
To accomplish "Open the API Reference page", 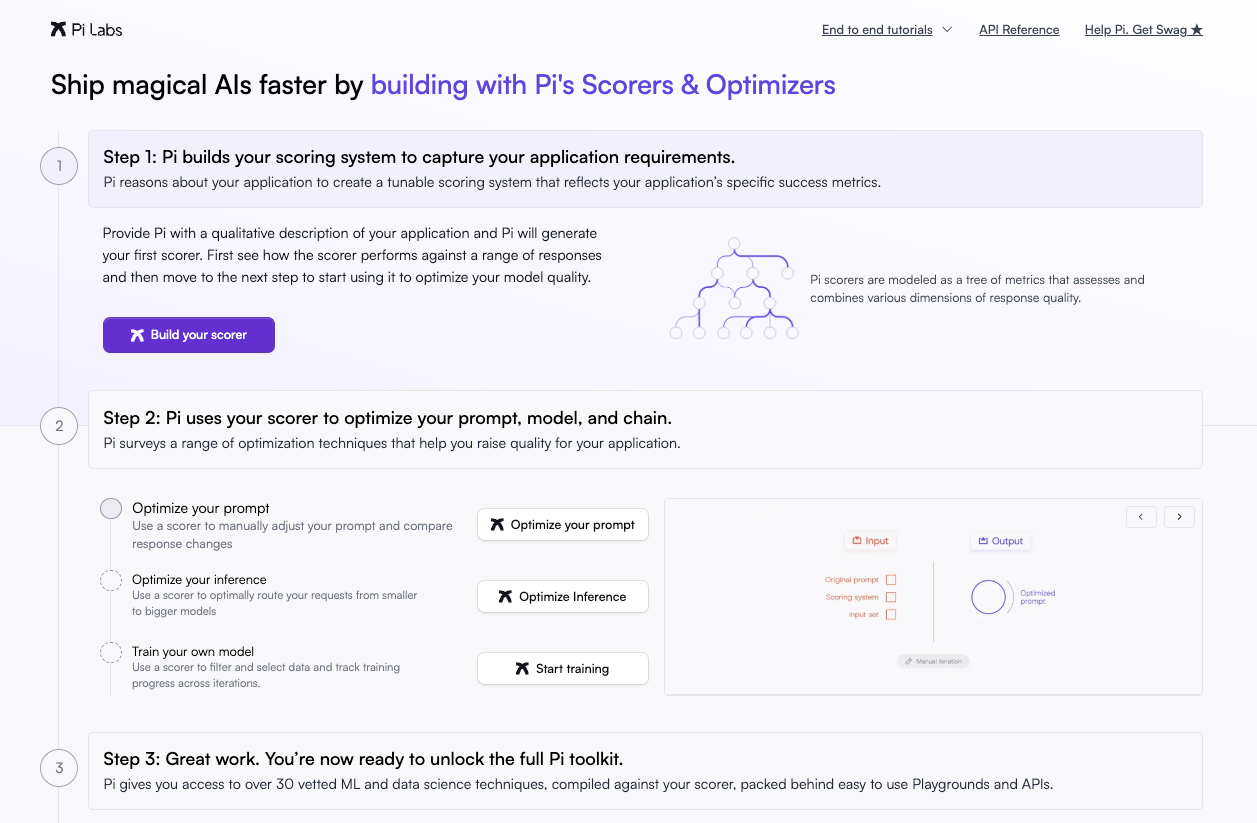I will click(x=1019, y=30).
